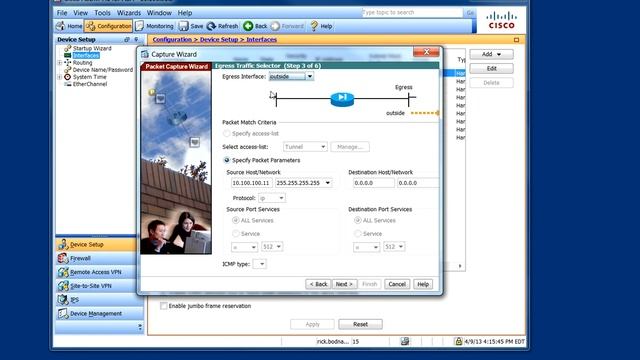This screenshot has height=360, width=640.
Task: Click the Device Management pane icon
Action: tap(62, 313)
